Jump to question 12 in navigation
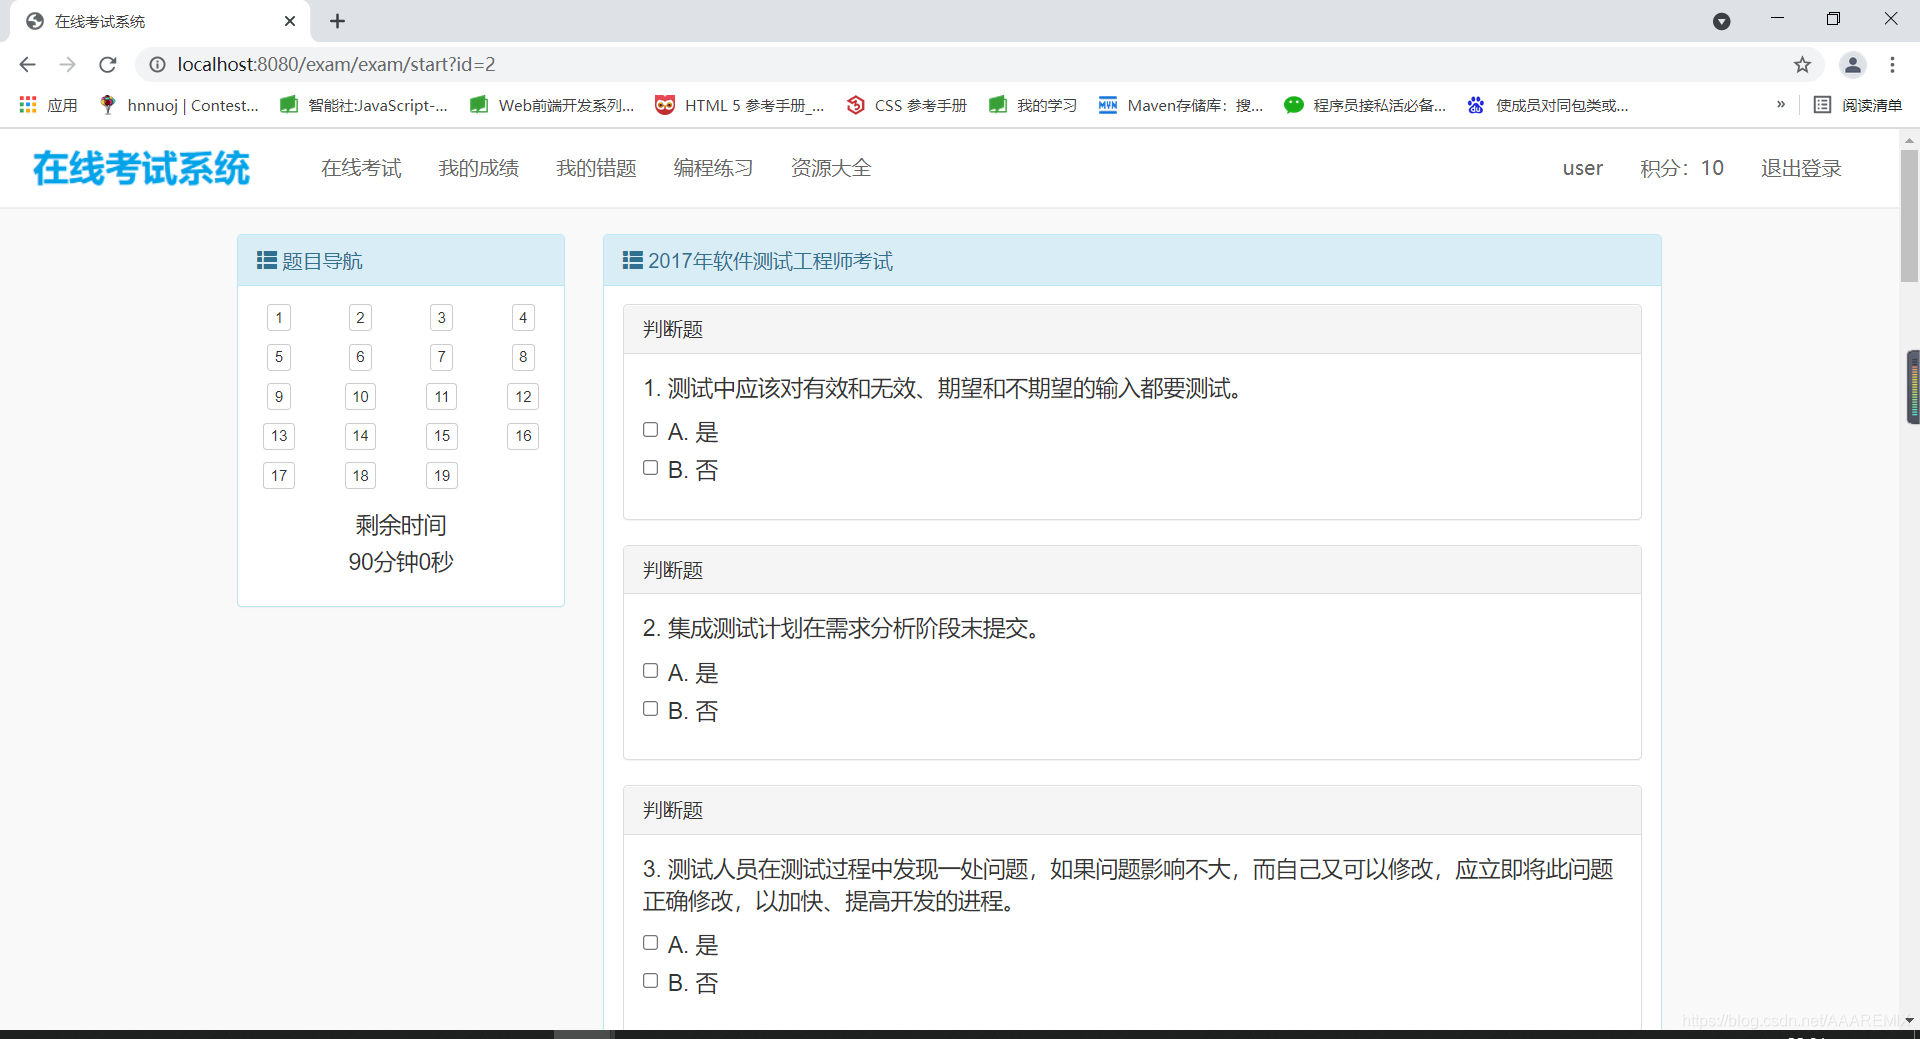Viewport: 1920px width, 1039px height. coord(523,397)
